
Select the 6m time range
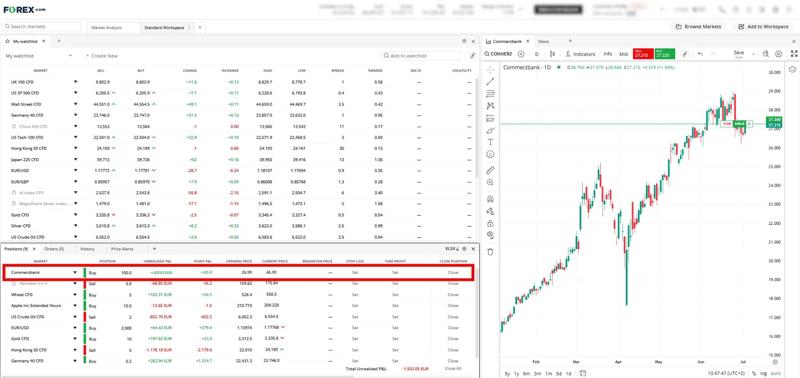tap(527, 373)
